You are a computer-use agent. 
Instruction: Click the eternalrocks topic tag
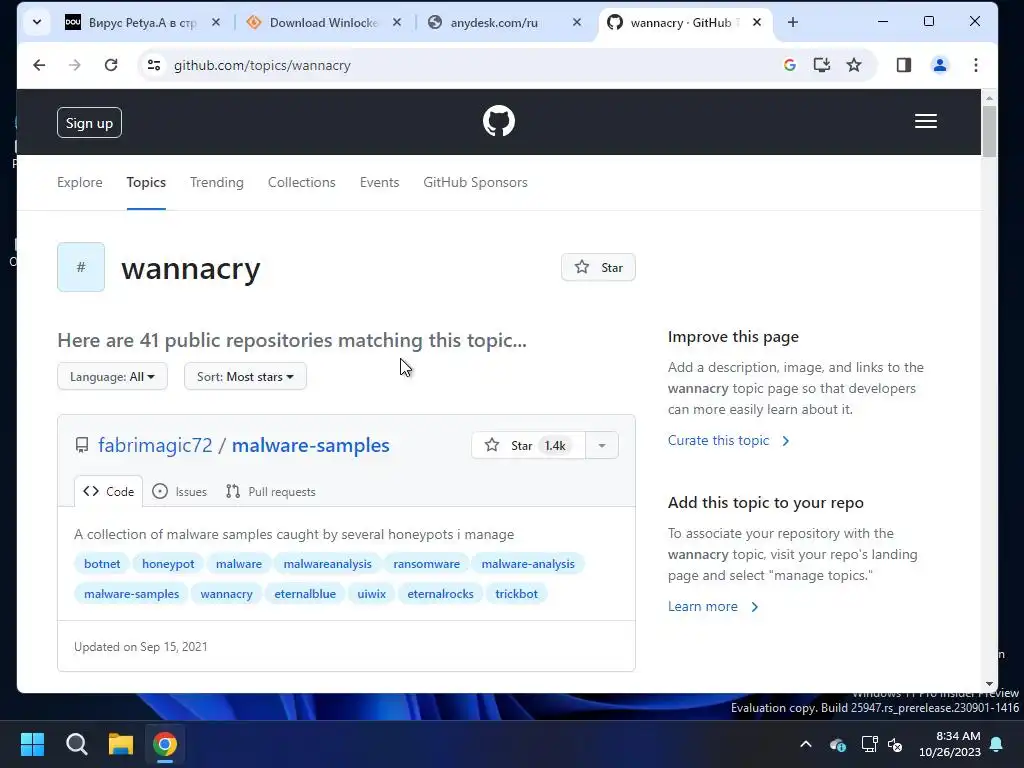pyautogui.click(x=440, y=594)
